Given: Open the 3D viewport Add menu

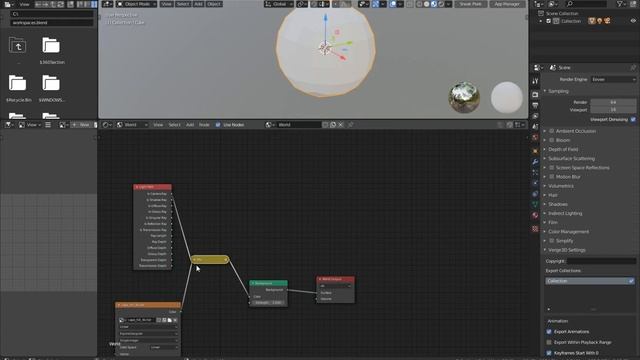Looking at the screenshot, I should 198,4.
